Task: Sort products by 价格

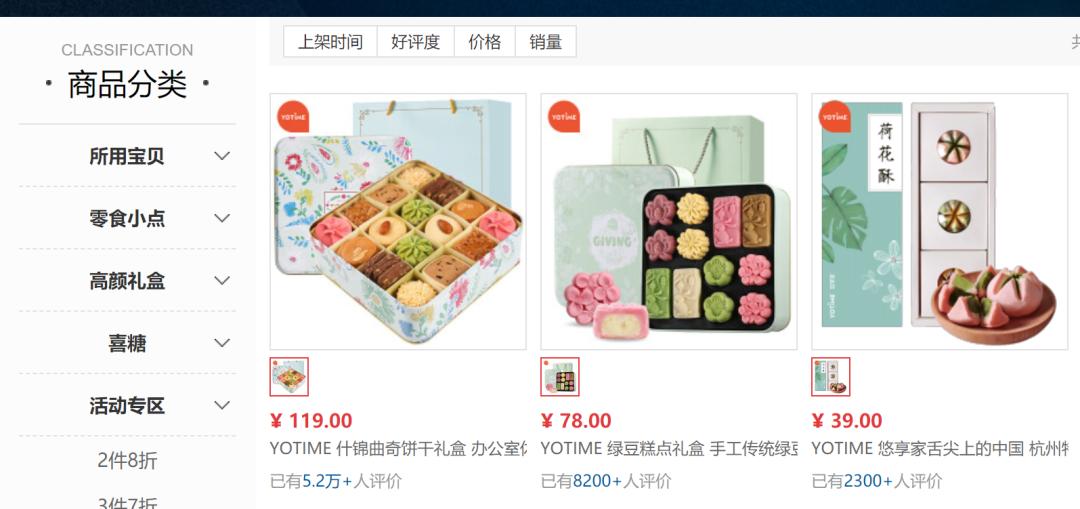Action: click(x=485, y=42)
